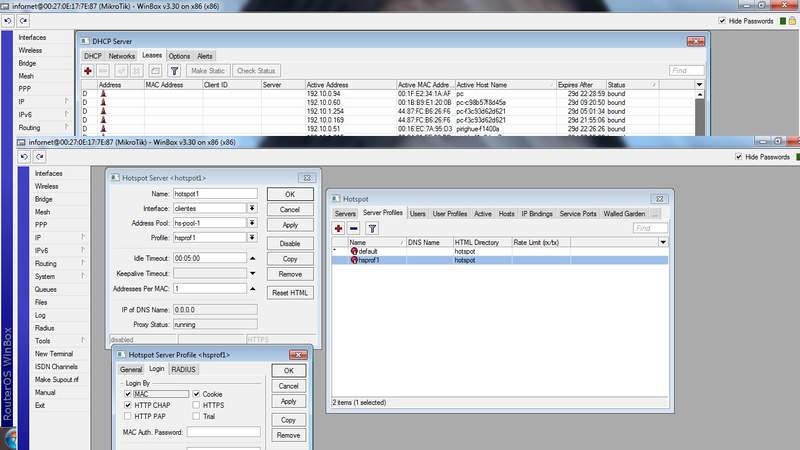The height and width of the screenshot is (450, 800).
Task: Click the Windows start orb
Action: point(9,439)
